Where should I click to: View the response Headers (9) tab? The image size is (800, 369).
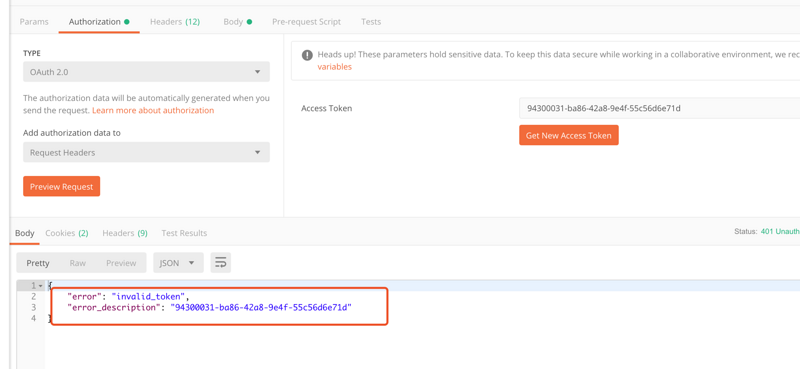(x=125, y=233)
